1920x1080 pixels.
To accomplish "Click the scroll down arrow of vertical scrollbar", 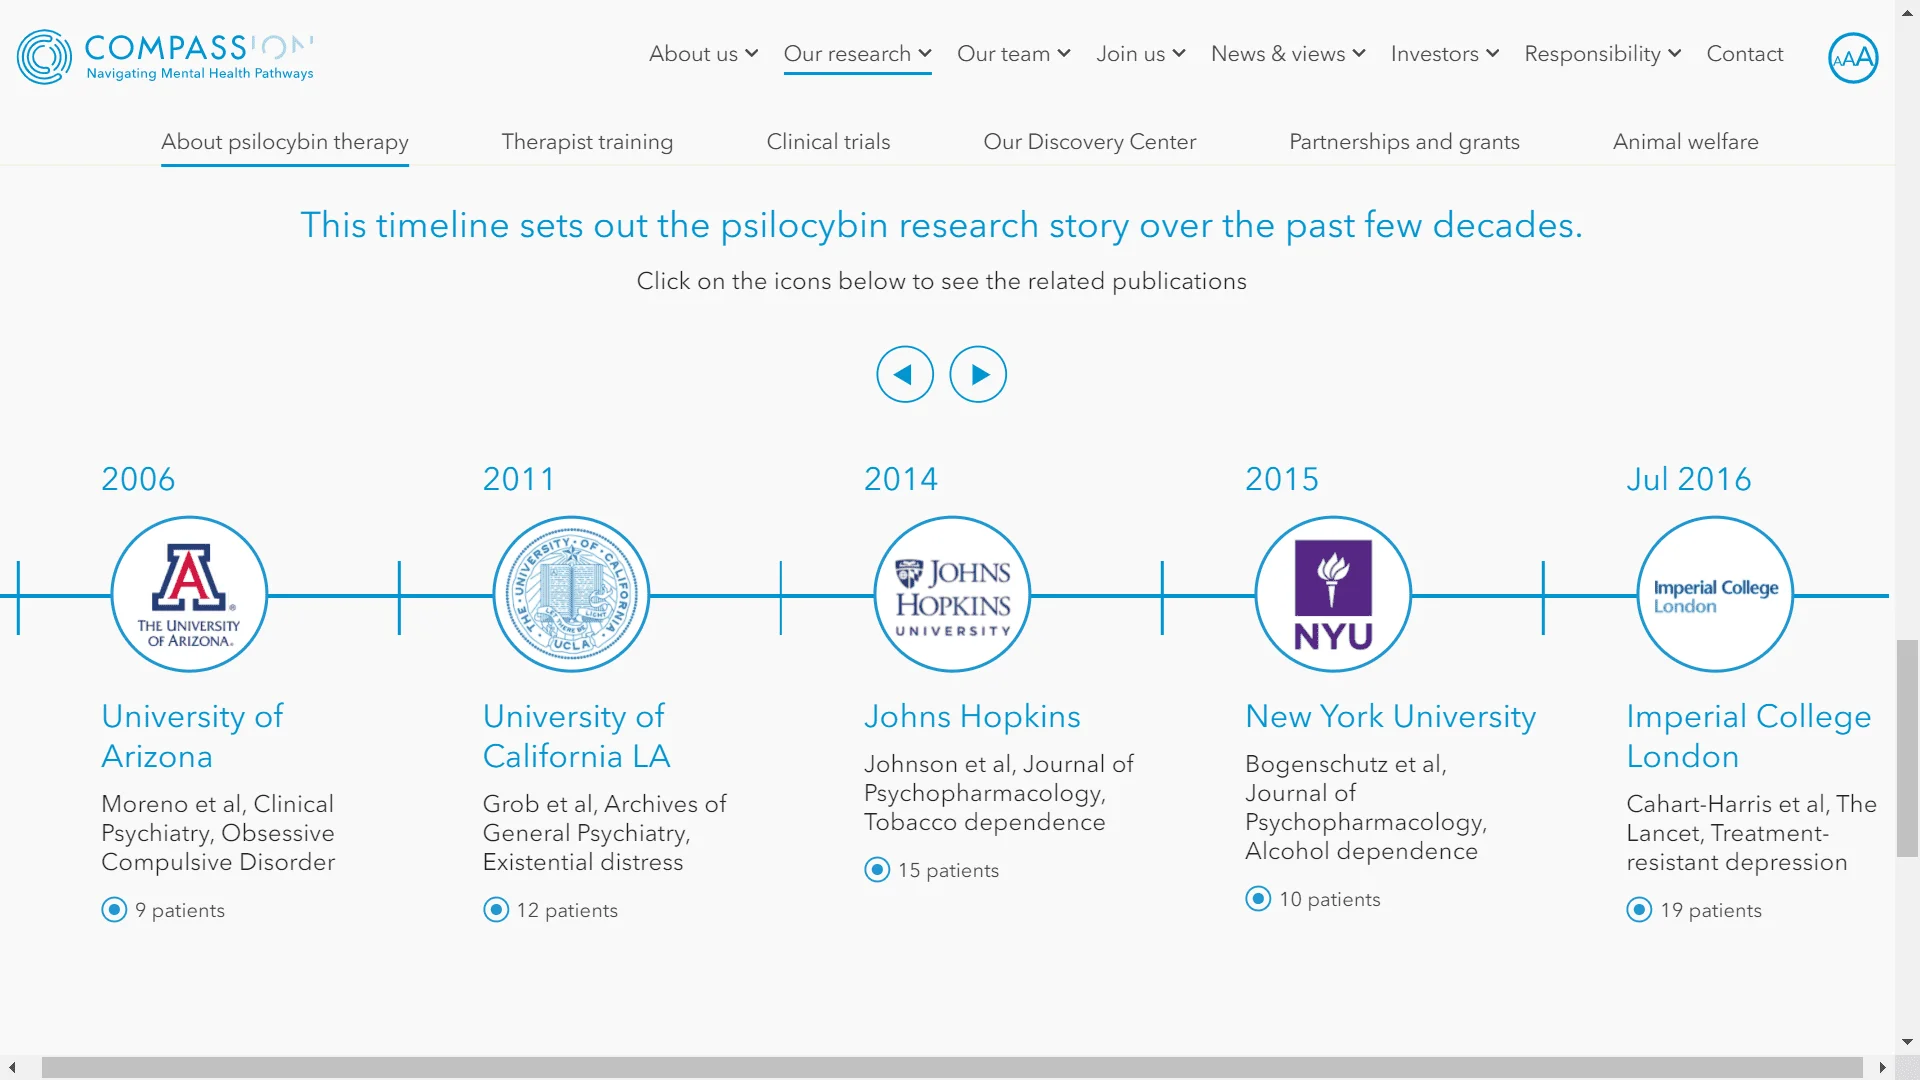I will 1907,1042.
